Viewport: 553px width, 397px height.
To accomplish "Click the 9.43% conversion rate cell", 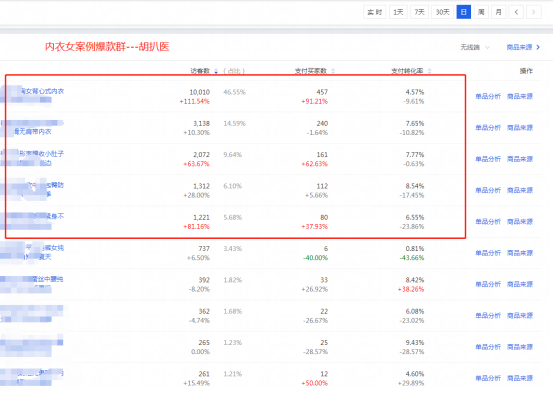I will click(415, 343).
